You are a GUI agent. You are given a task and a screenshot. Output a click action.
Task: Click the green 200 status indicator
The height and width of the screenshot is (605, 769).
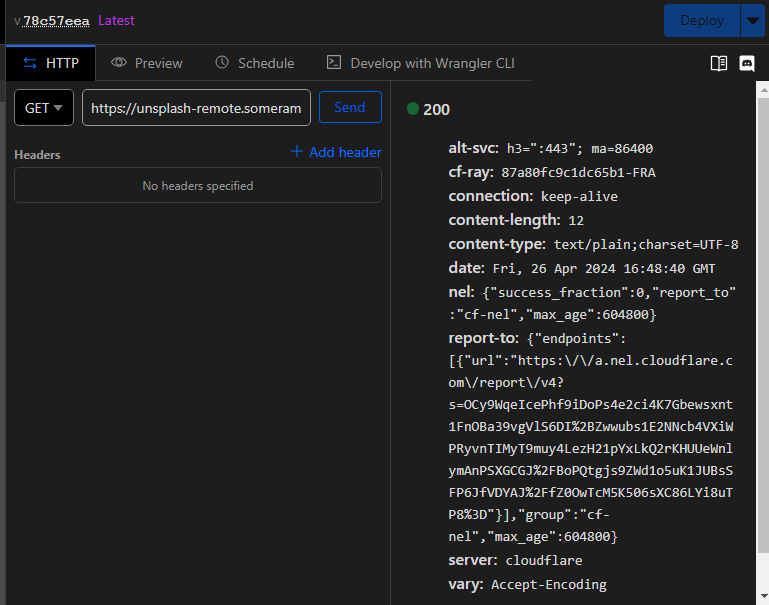coord(413,109)
